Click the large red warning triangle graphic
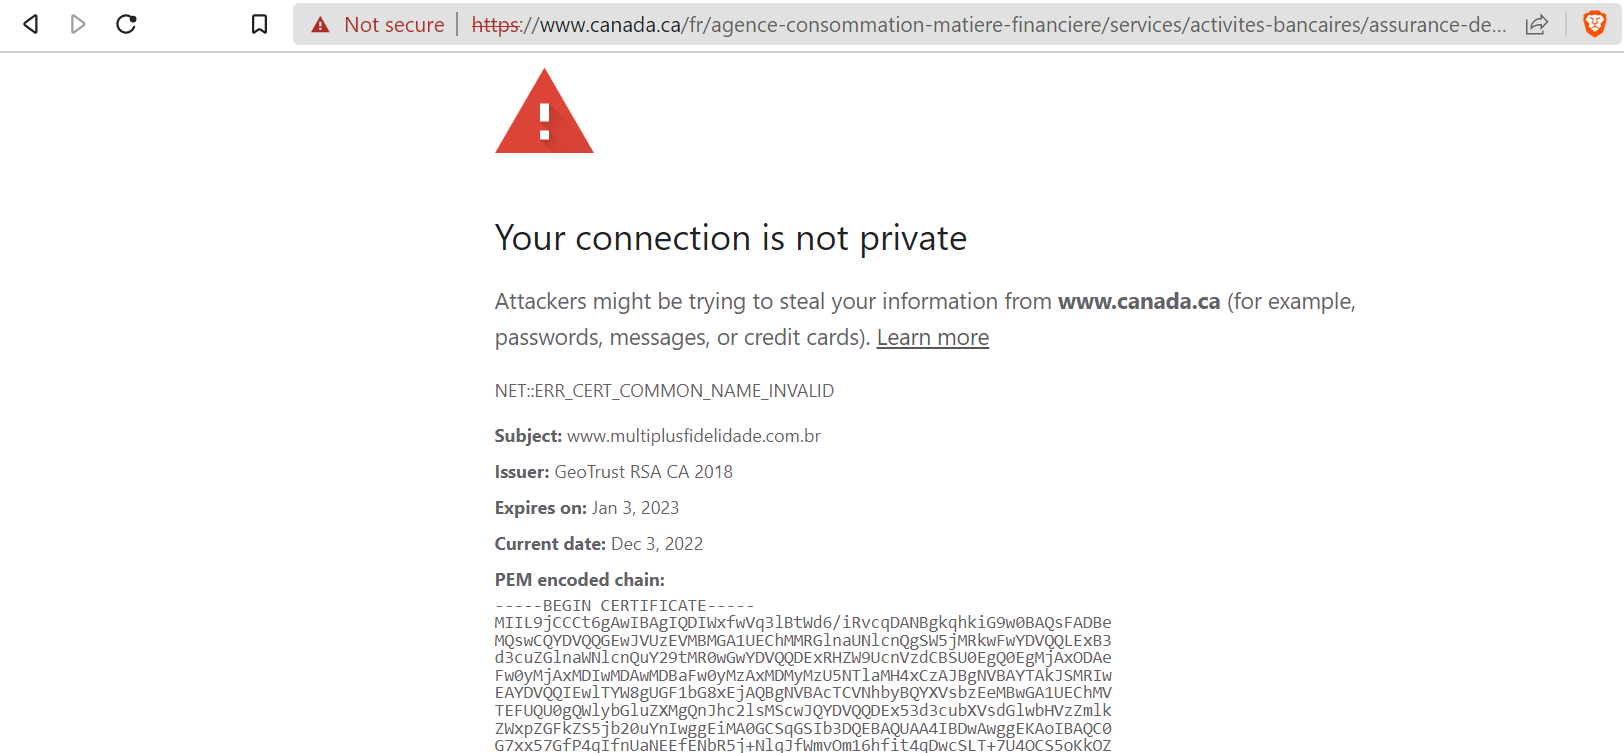The width and height of the screenshot is (1624, 753). (544, 111)
